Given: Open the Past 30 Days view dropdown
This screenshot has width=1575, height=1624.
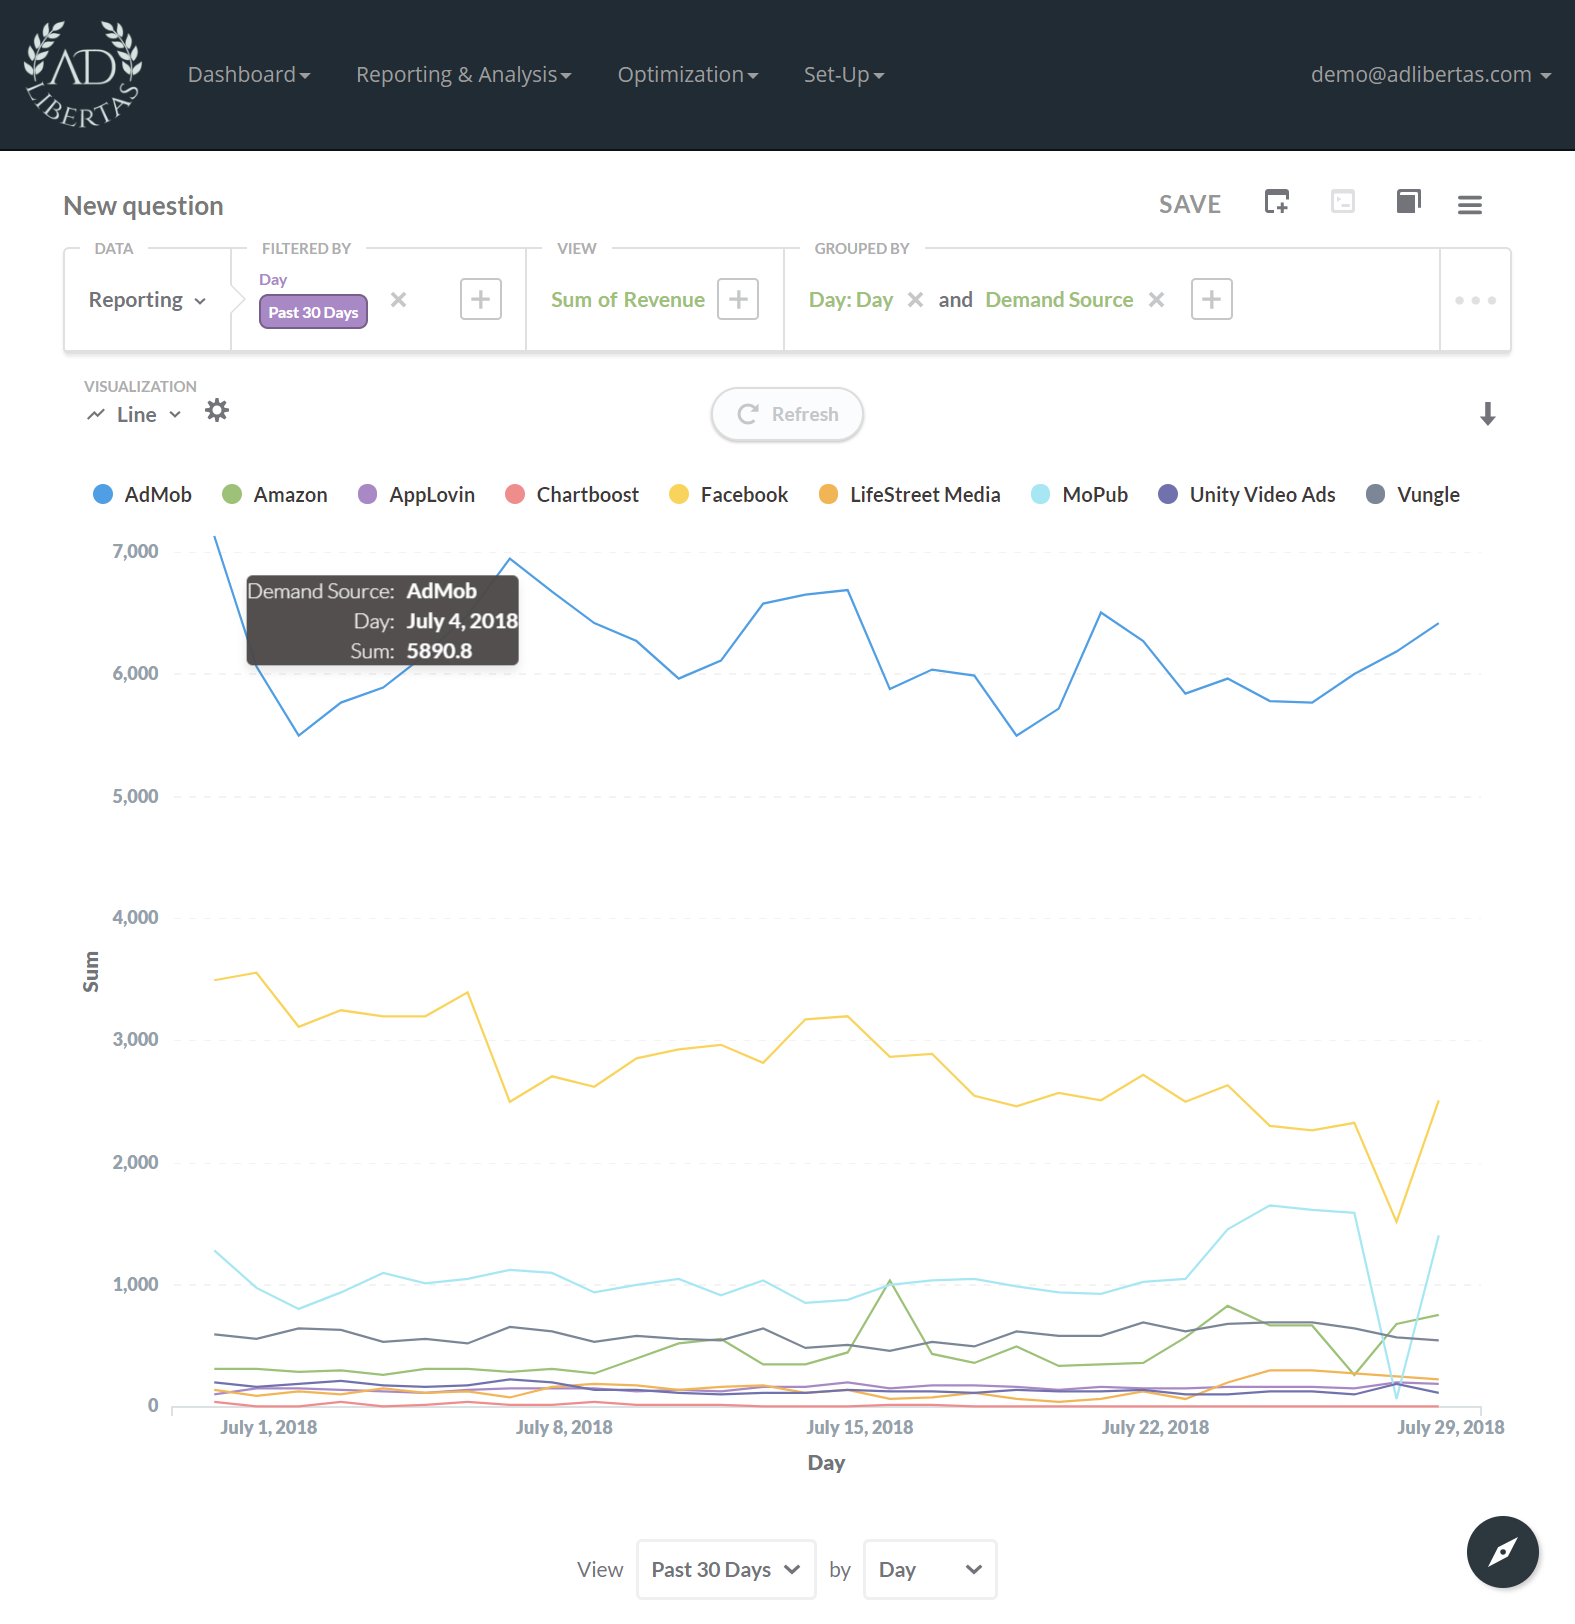Looking at the screenshot, I should (x=726, y=1569).
